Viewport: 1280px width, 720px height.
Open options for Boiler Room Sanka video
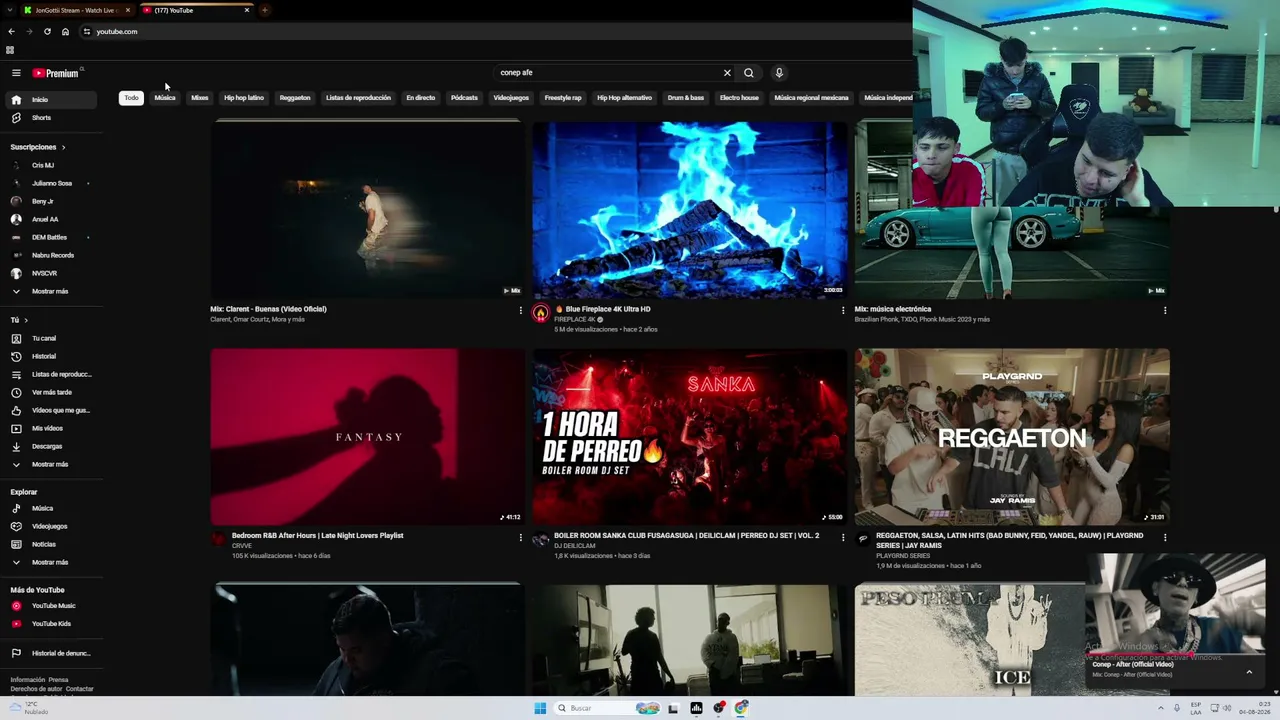point(843,538)
